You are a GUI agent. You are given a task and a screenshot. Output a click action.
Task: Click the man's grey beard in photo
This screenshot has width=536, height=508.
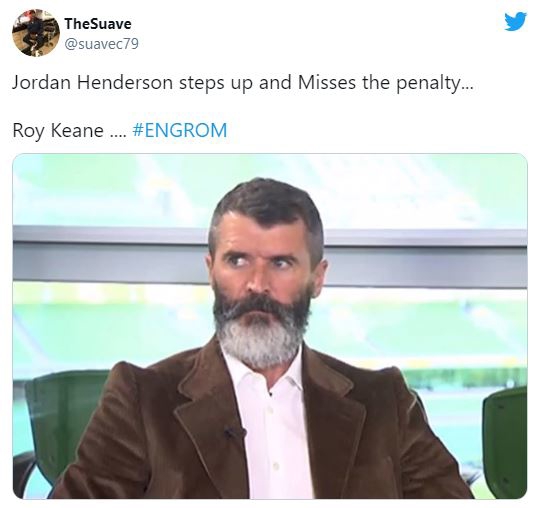click(x=262, y=338)
